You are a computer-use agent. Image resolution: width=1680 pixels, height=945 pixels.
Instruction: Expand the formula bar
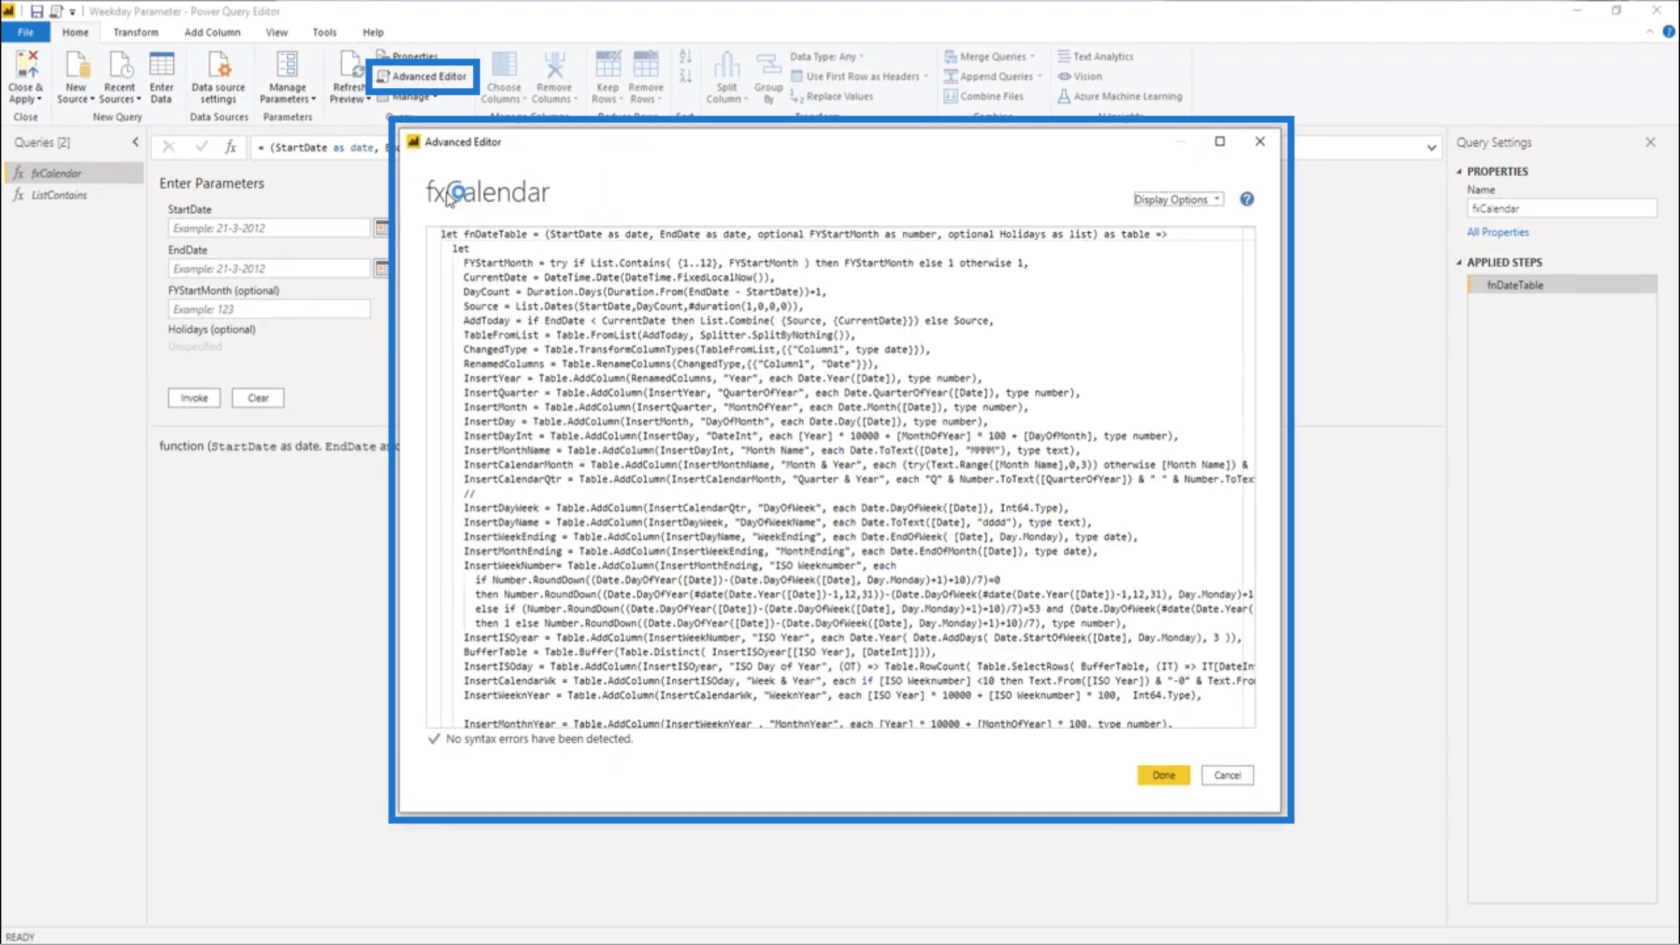tap(1431, 148)
